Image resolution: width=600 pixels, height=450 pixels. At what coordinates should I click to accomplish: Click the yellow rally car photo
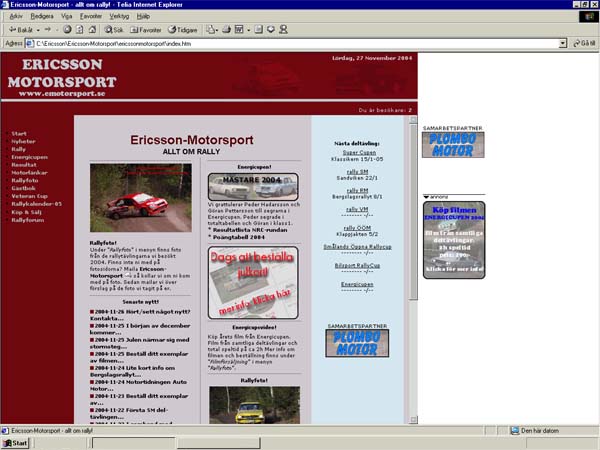click(254, 405)
